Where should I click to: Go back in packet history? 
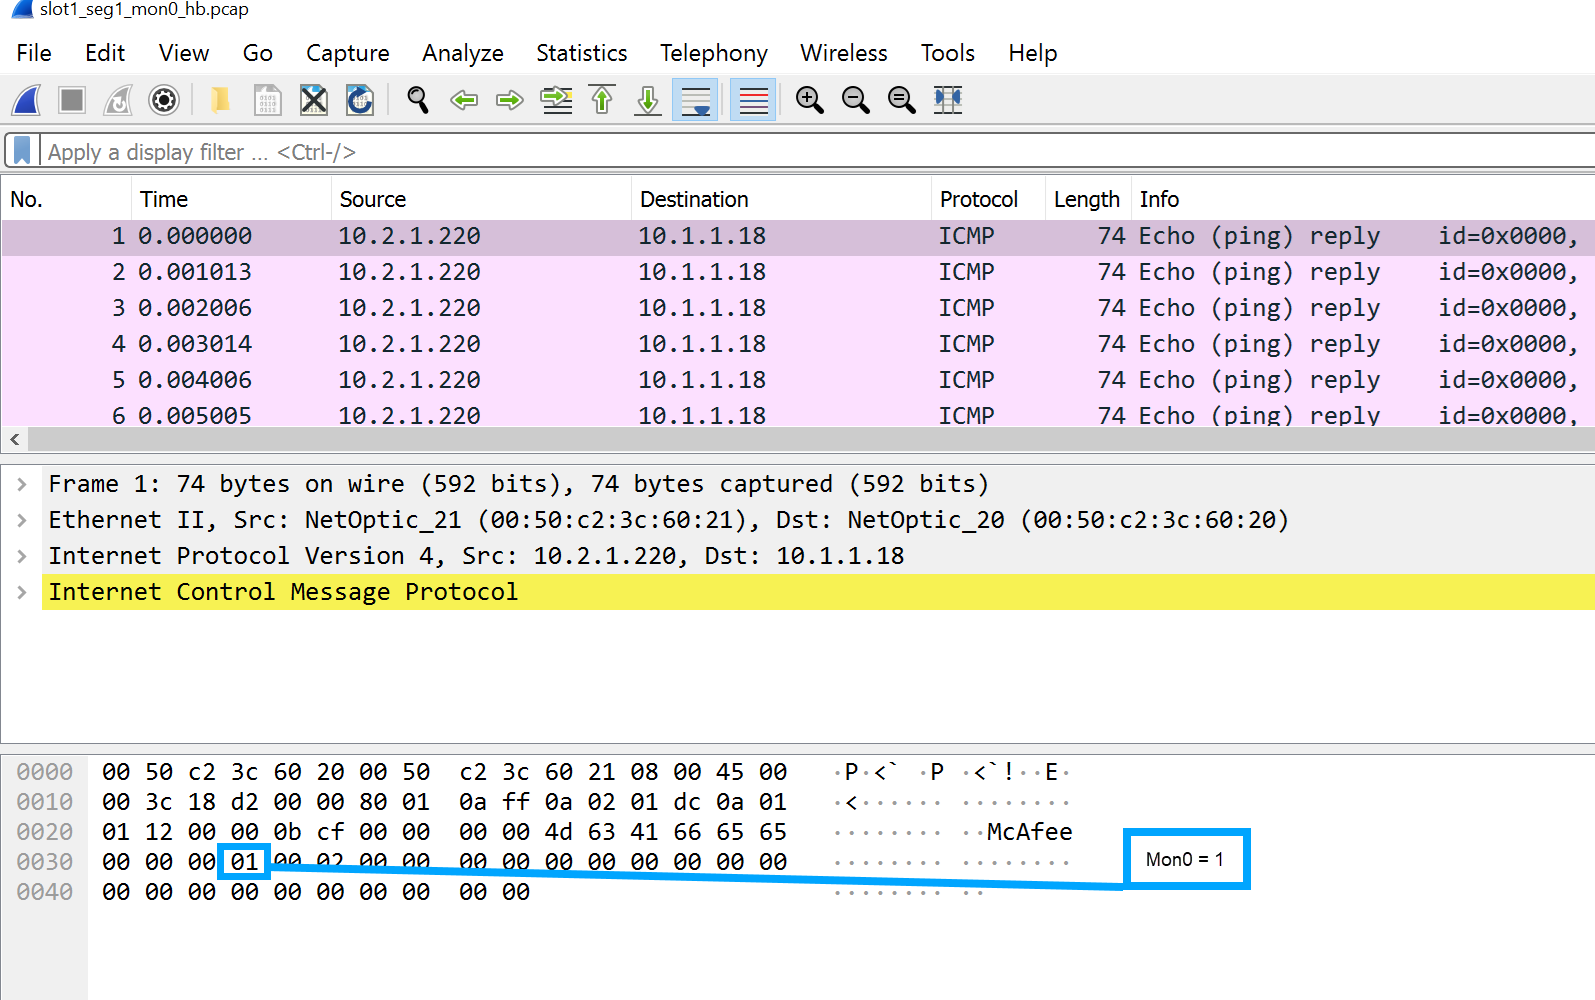tap(464, 100)
